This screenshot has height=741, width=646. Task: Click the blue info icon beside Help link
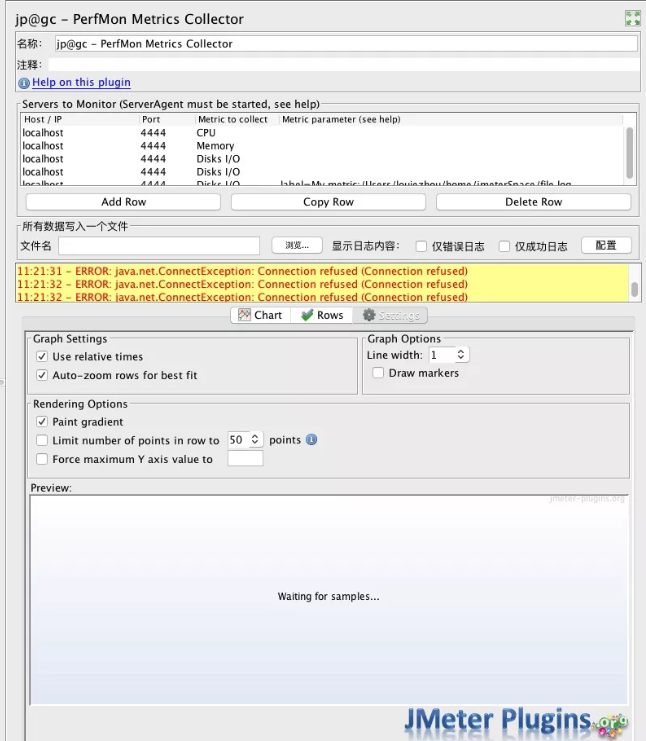(x=24, y=83)
